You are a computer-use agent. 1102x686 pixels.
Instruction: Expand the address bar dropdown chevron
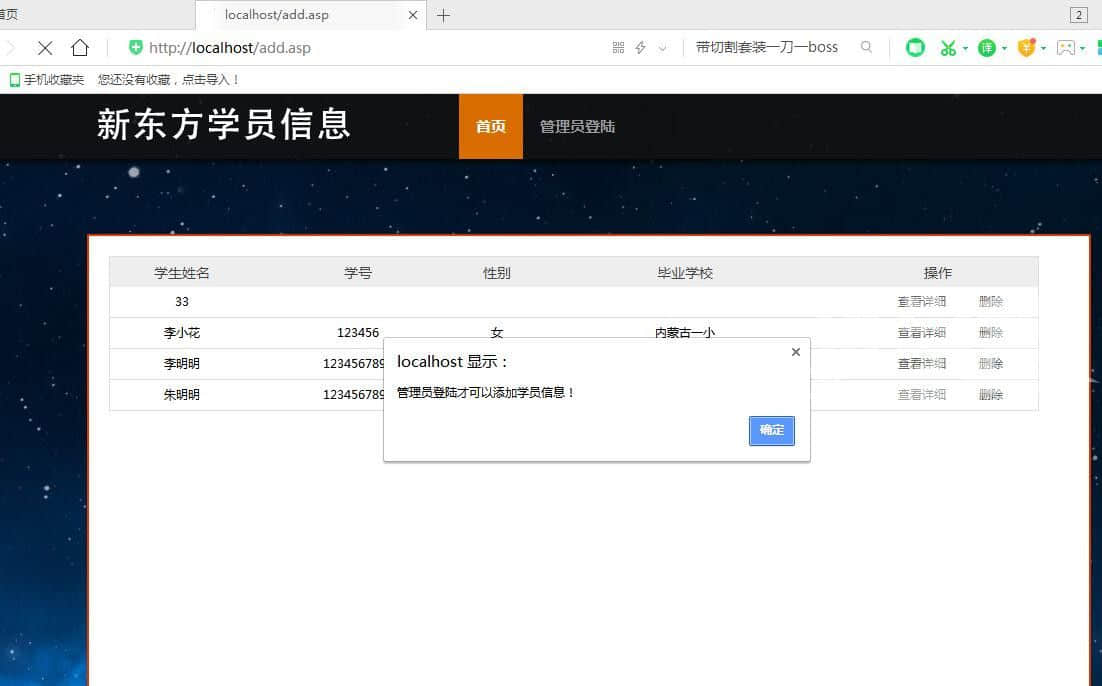pos(662,48)
